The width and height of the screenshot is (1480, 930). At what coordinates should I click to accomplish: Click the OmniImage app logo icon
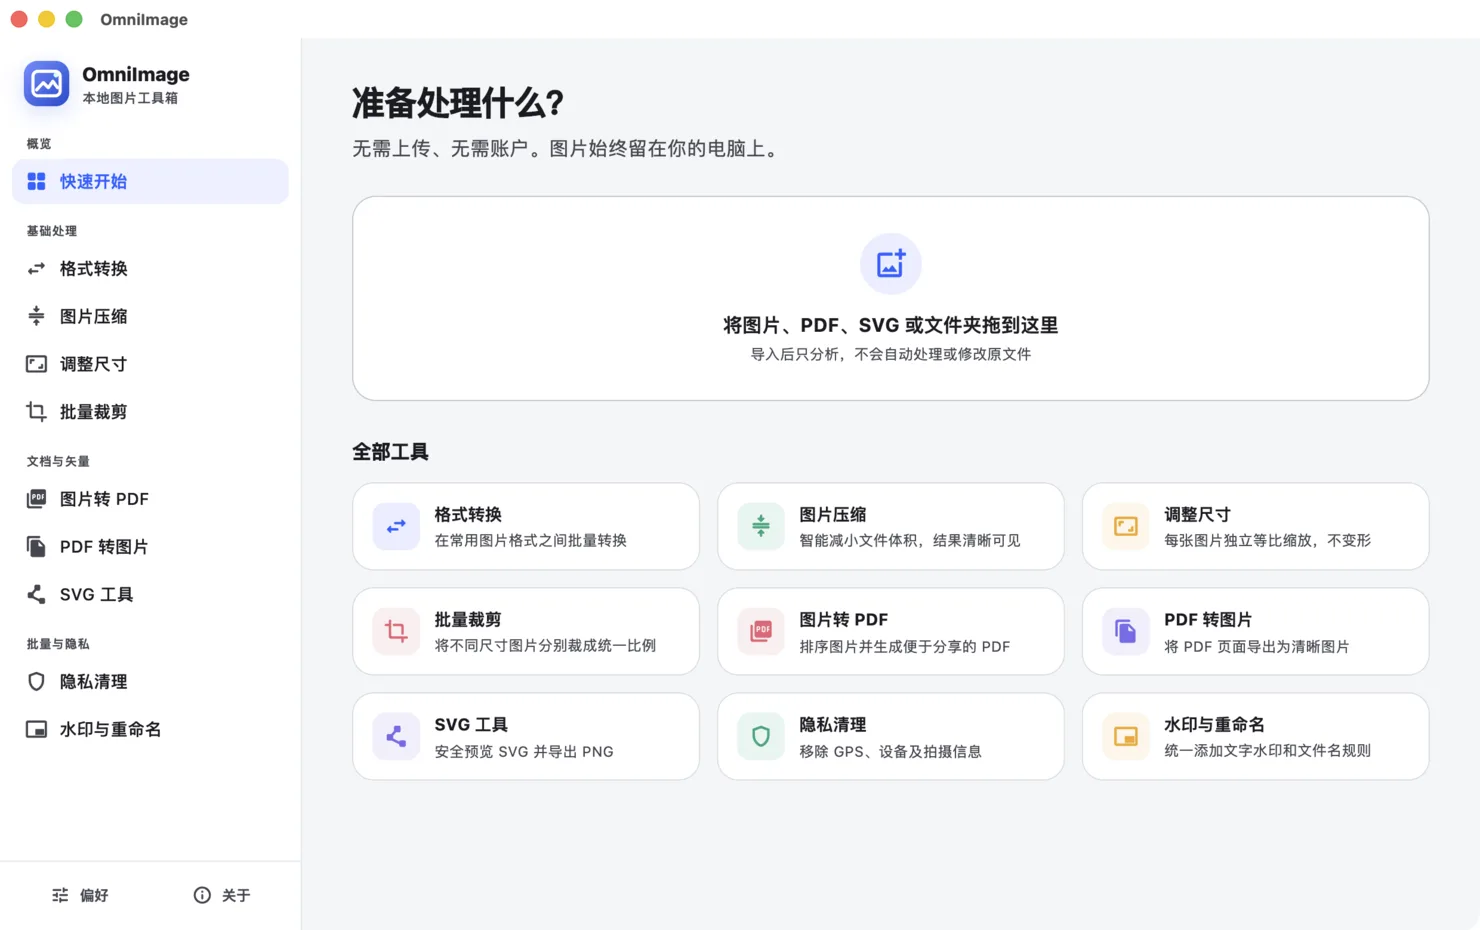click(x=47, y=84)
